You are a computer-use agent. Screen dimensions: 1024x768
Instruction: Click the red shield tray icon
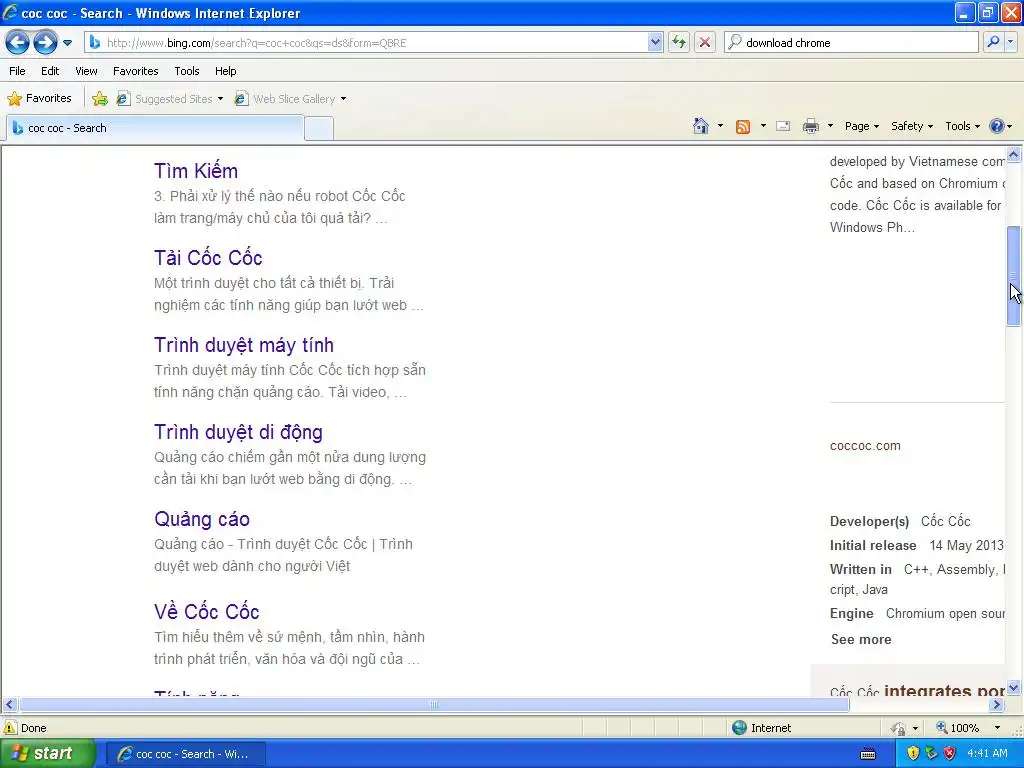950,754
